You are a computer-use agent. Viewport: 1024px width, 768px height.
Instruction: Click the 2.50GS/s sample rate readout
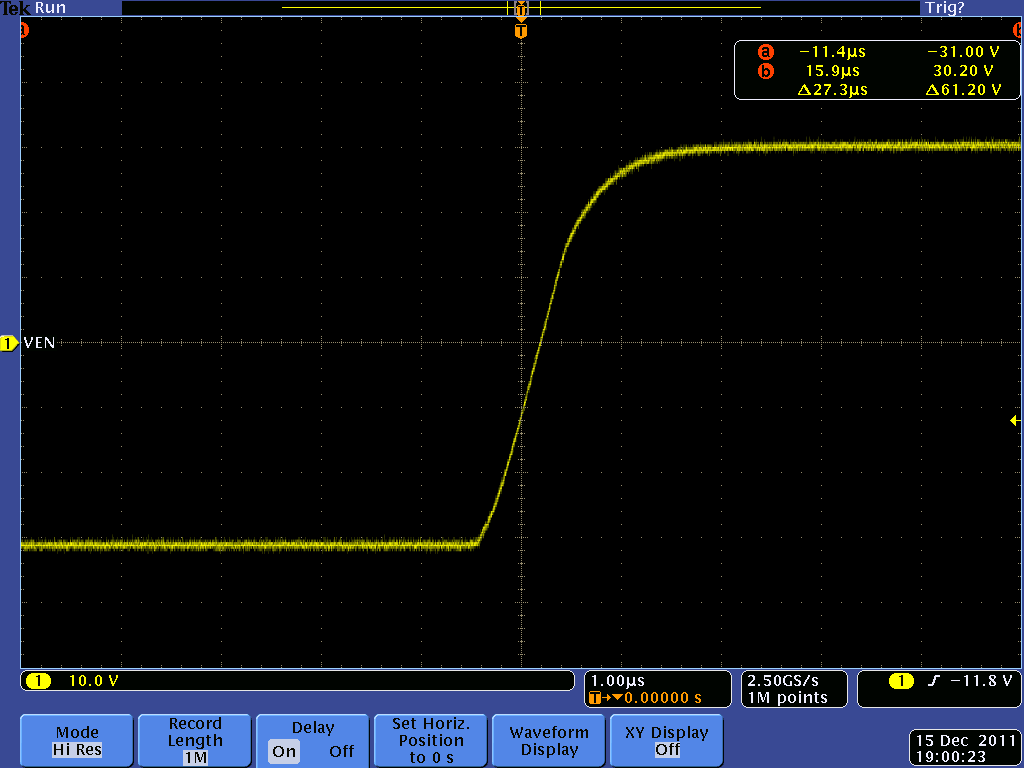pos(783,681)
